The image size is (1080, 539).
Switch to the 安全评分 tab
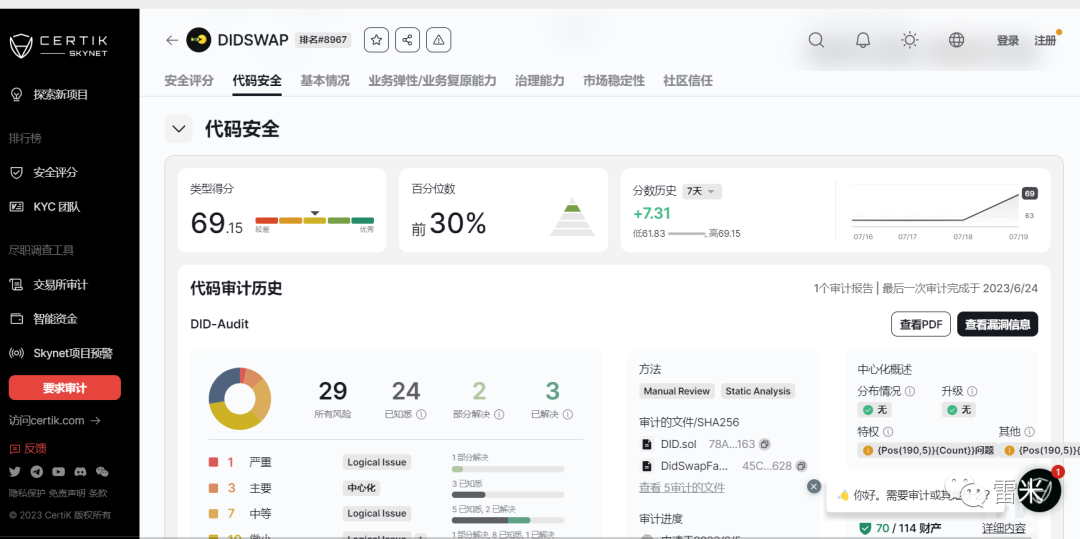[189, 81]
